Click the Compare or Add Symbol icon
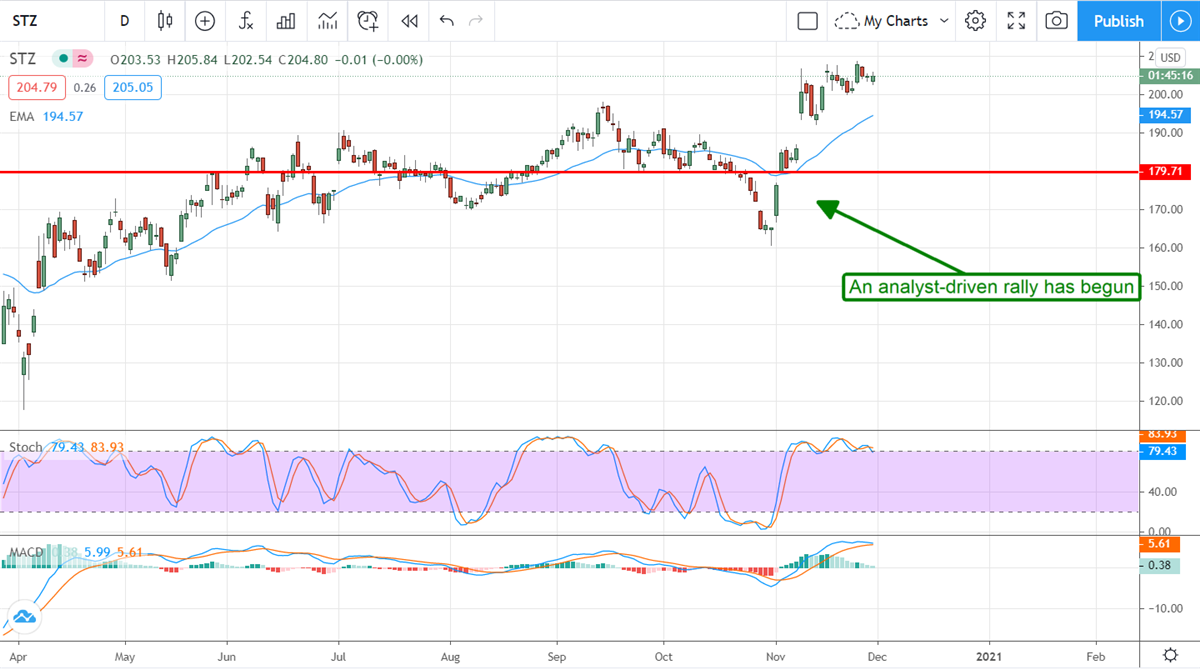The height and width of the screenshot is (669, 1200). (205, 21)
